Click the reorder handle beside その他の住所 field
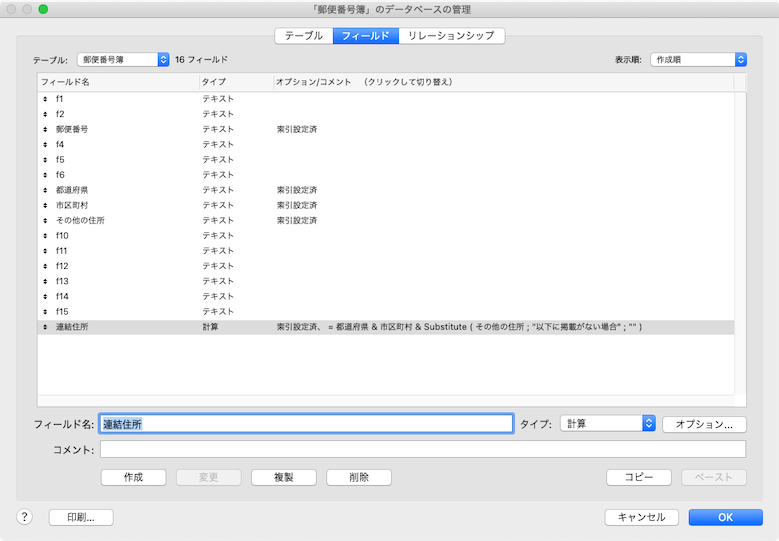The width and height of the screenshot is (779, 541). pos(45,220)
